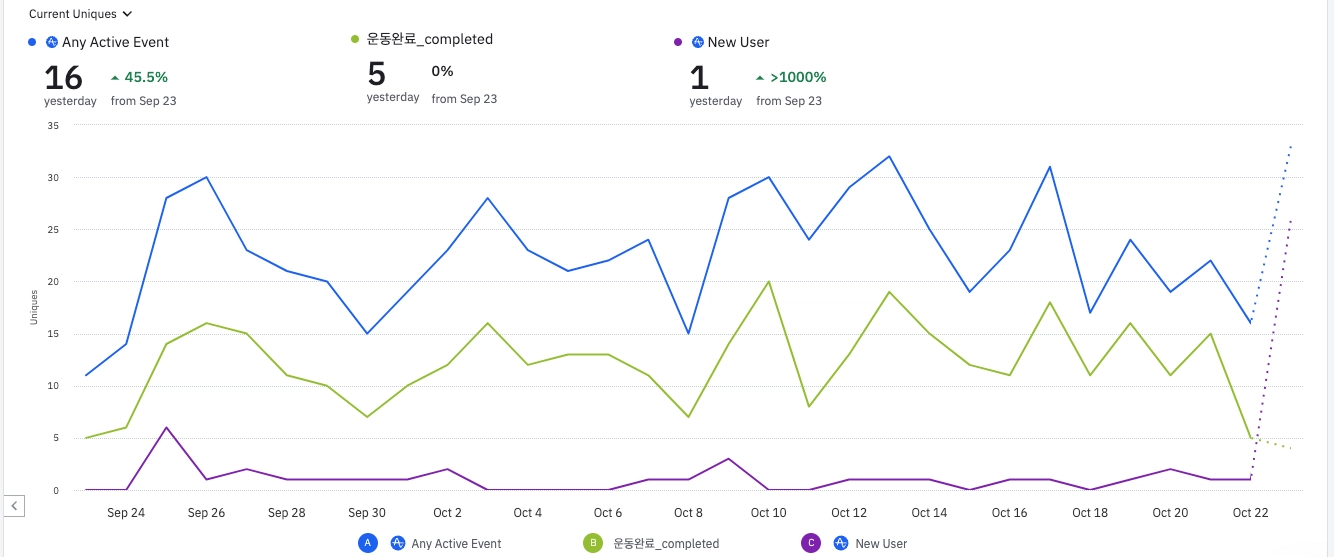Select the Any Active Event metric header
Screen dimensions: 1334x557
pos(115,42)
